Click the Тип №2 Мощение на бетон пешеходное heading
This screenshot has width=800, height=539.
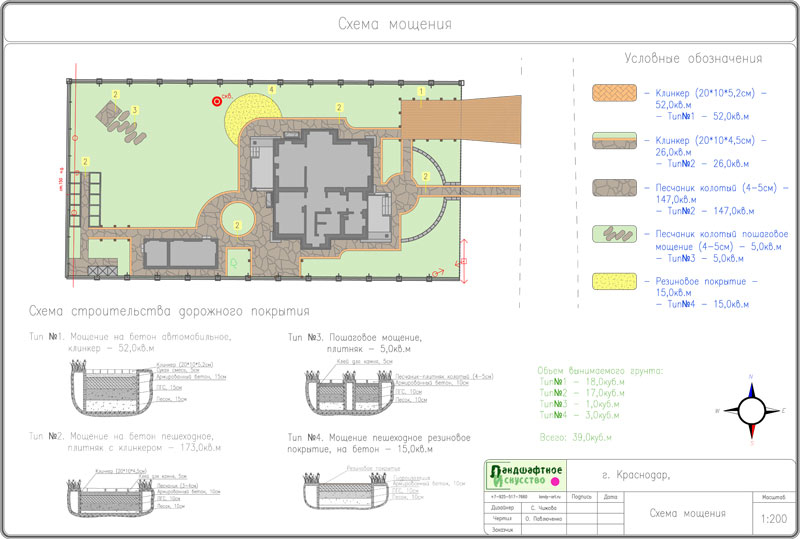click(x=125, y=442)
